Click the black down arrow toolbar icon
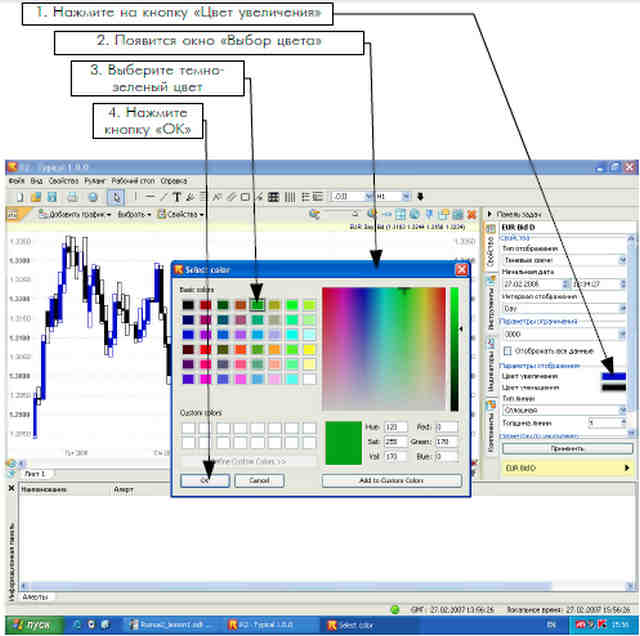Image resolution: width=640 pixels, height=636 pixels. pyautogui.click(x=420, y=197)
